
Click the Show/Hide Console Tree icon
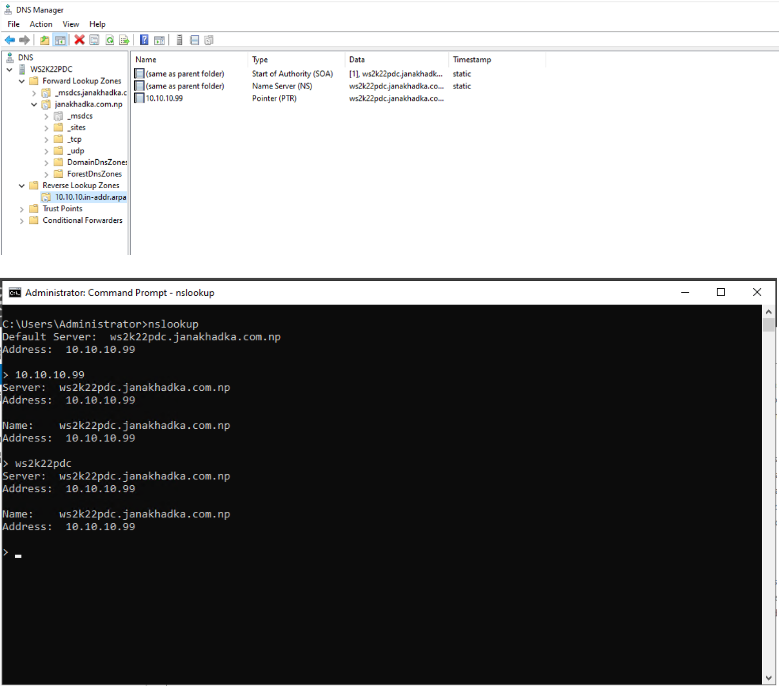(x=60, y=40)
